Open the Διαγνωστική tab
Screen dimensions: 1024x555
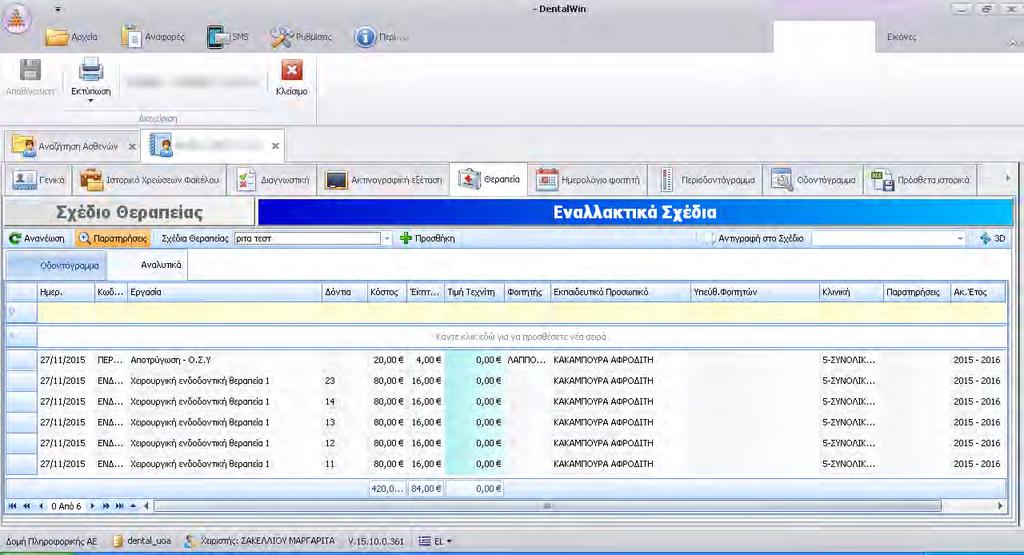(x=273, y=180)
